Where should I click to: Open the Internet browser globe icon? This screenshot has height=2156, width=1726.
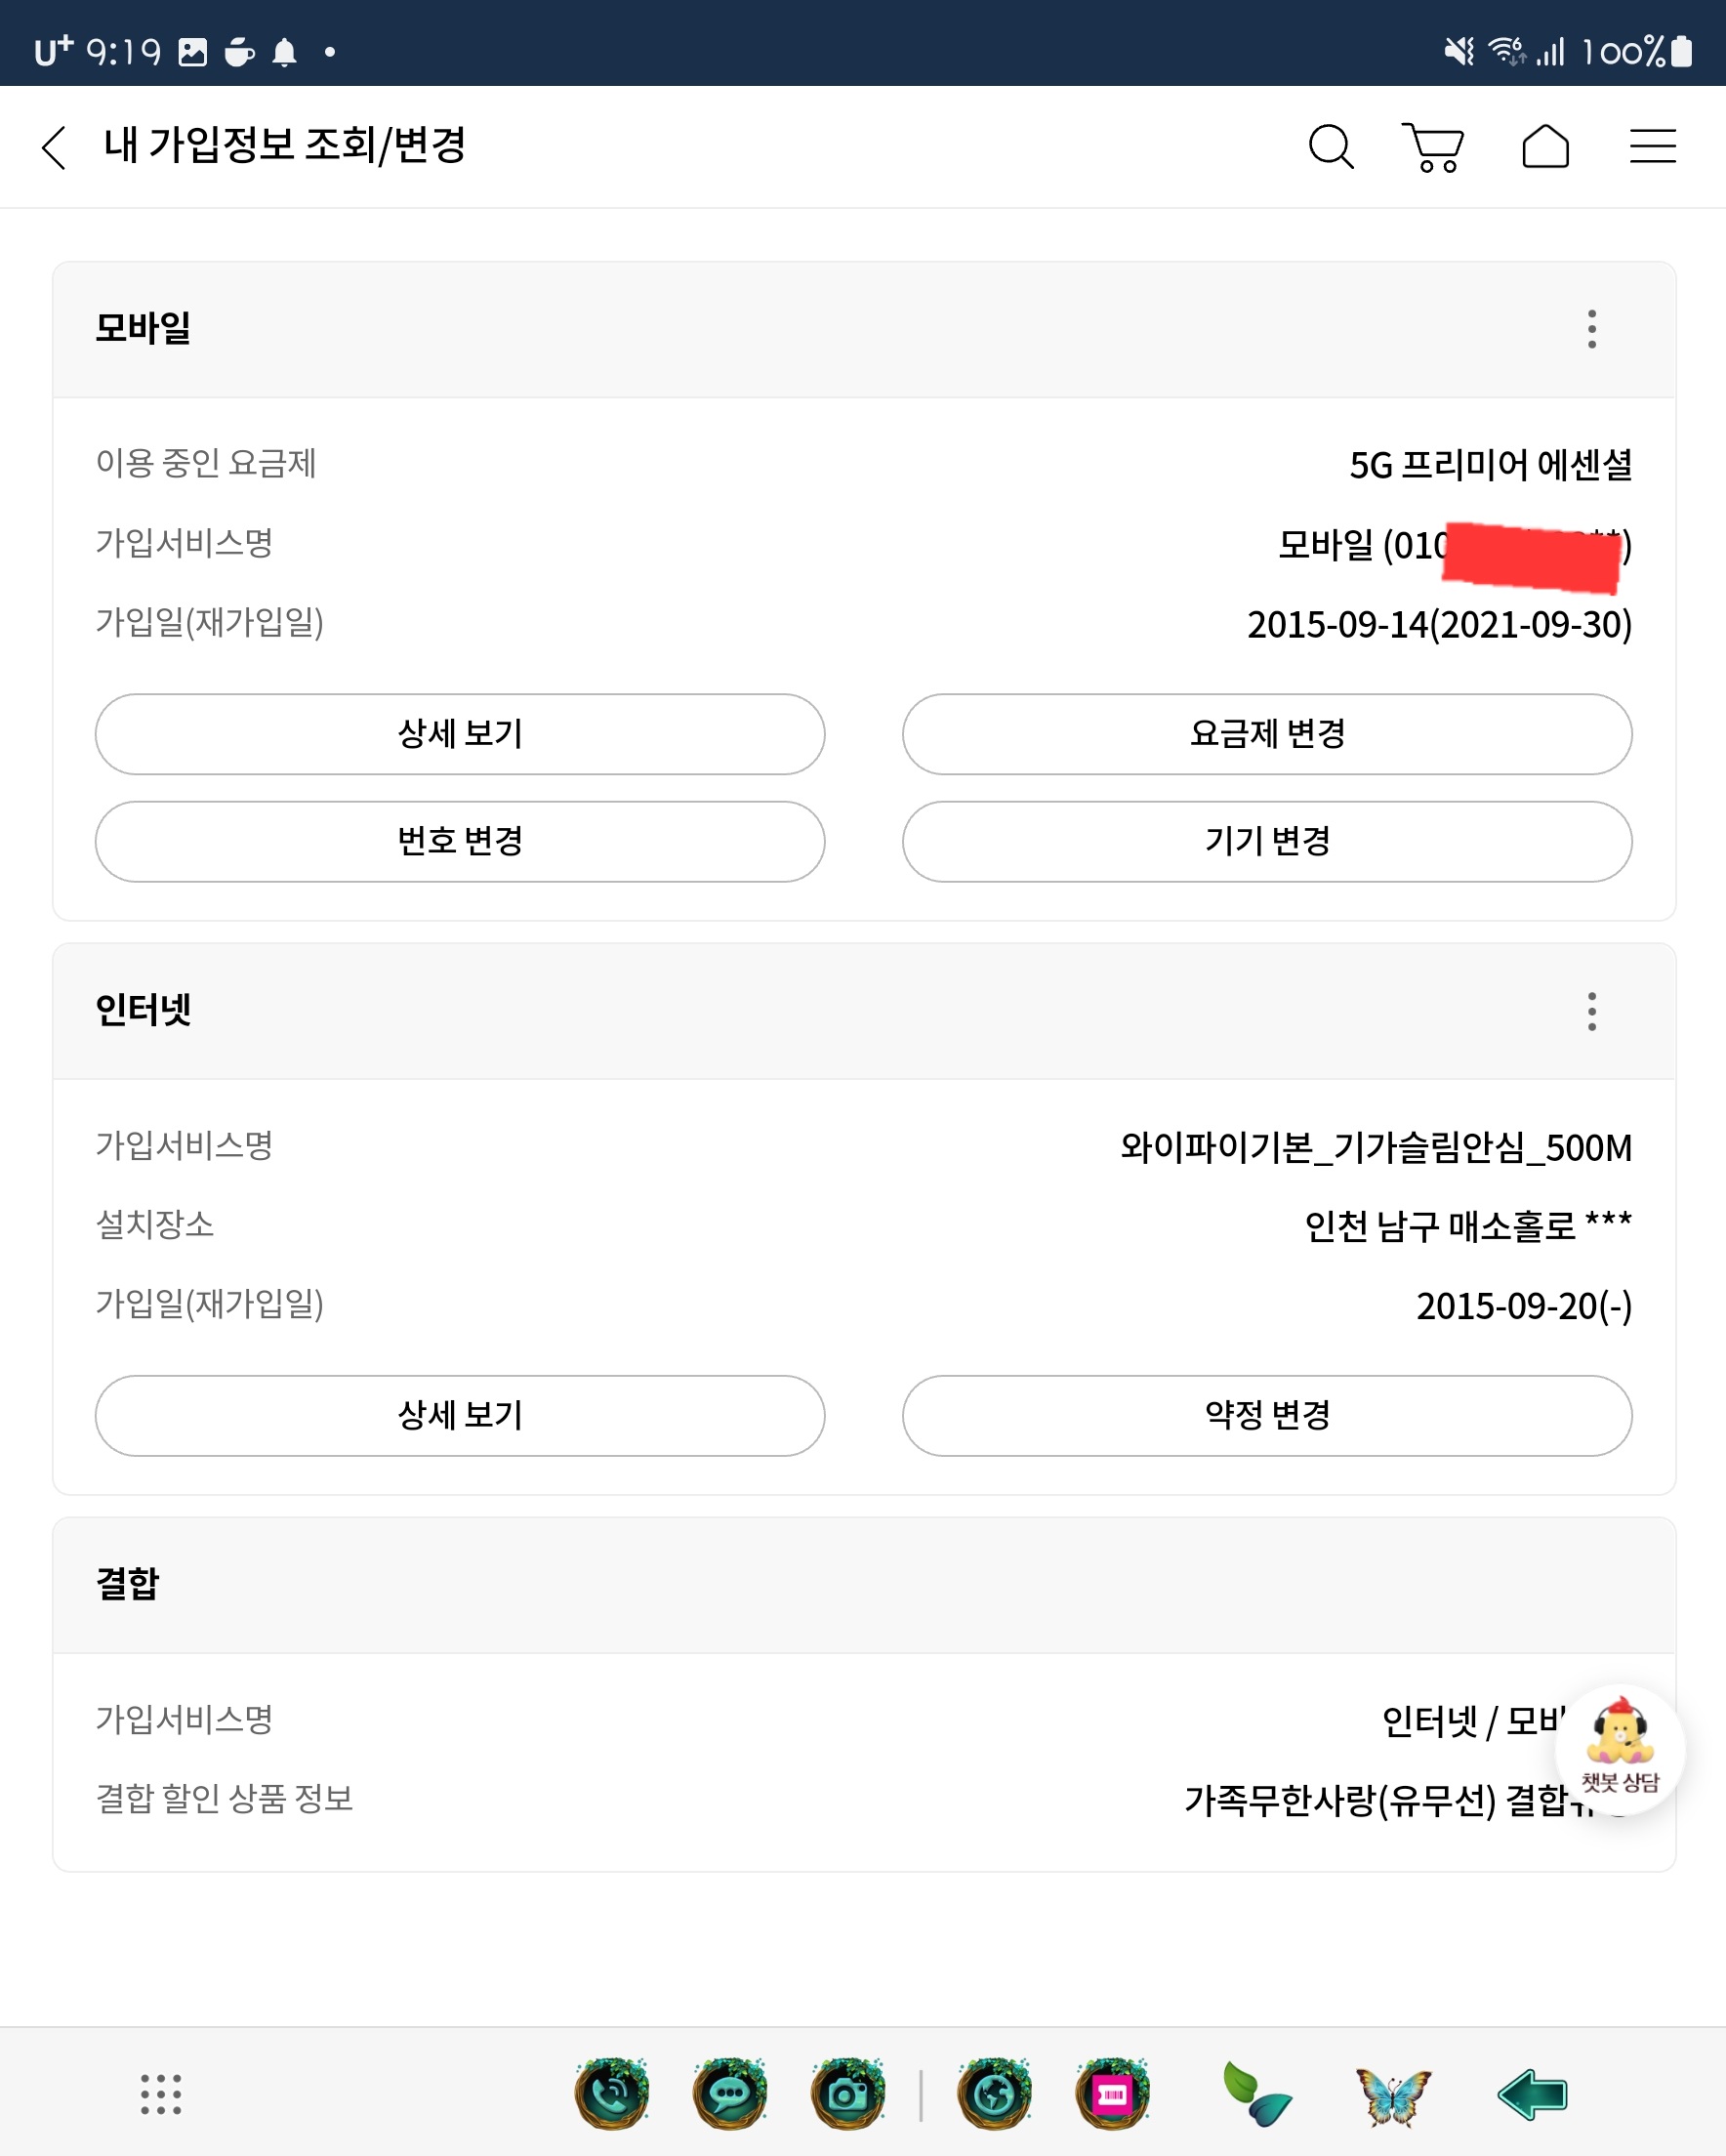(x=994, y=2093)
